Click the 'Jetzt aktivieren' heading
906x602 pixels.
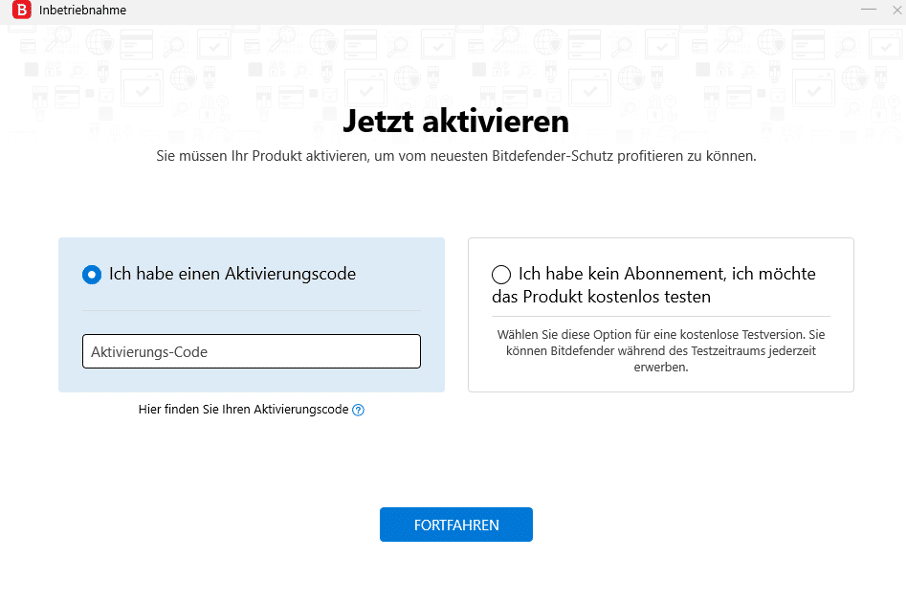456,121
